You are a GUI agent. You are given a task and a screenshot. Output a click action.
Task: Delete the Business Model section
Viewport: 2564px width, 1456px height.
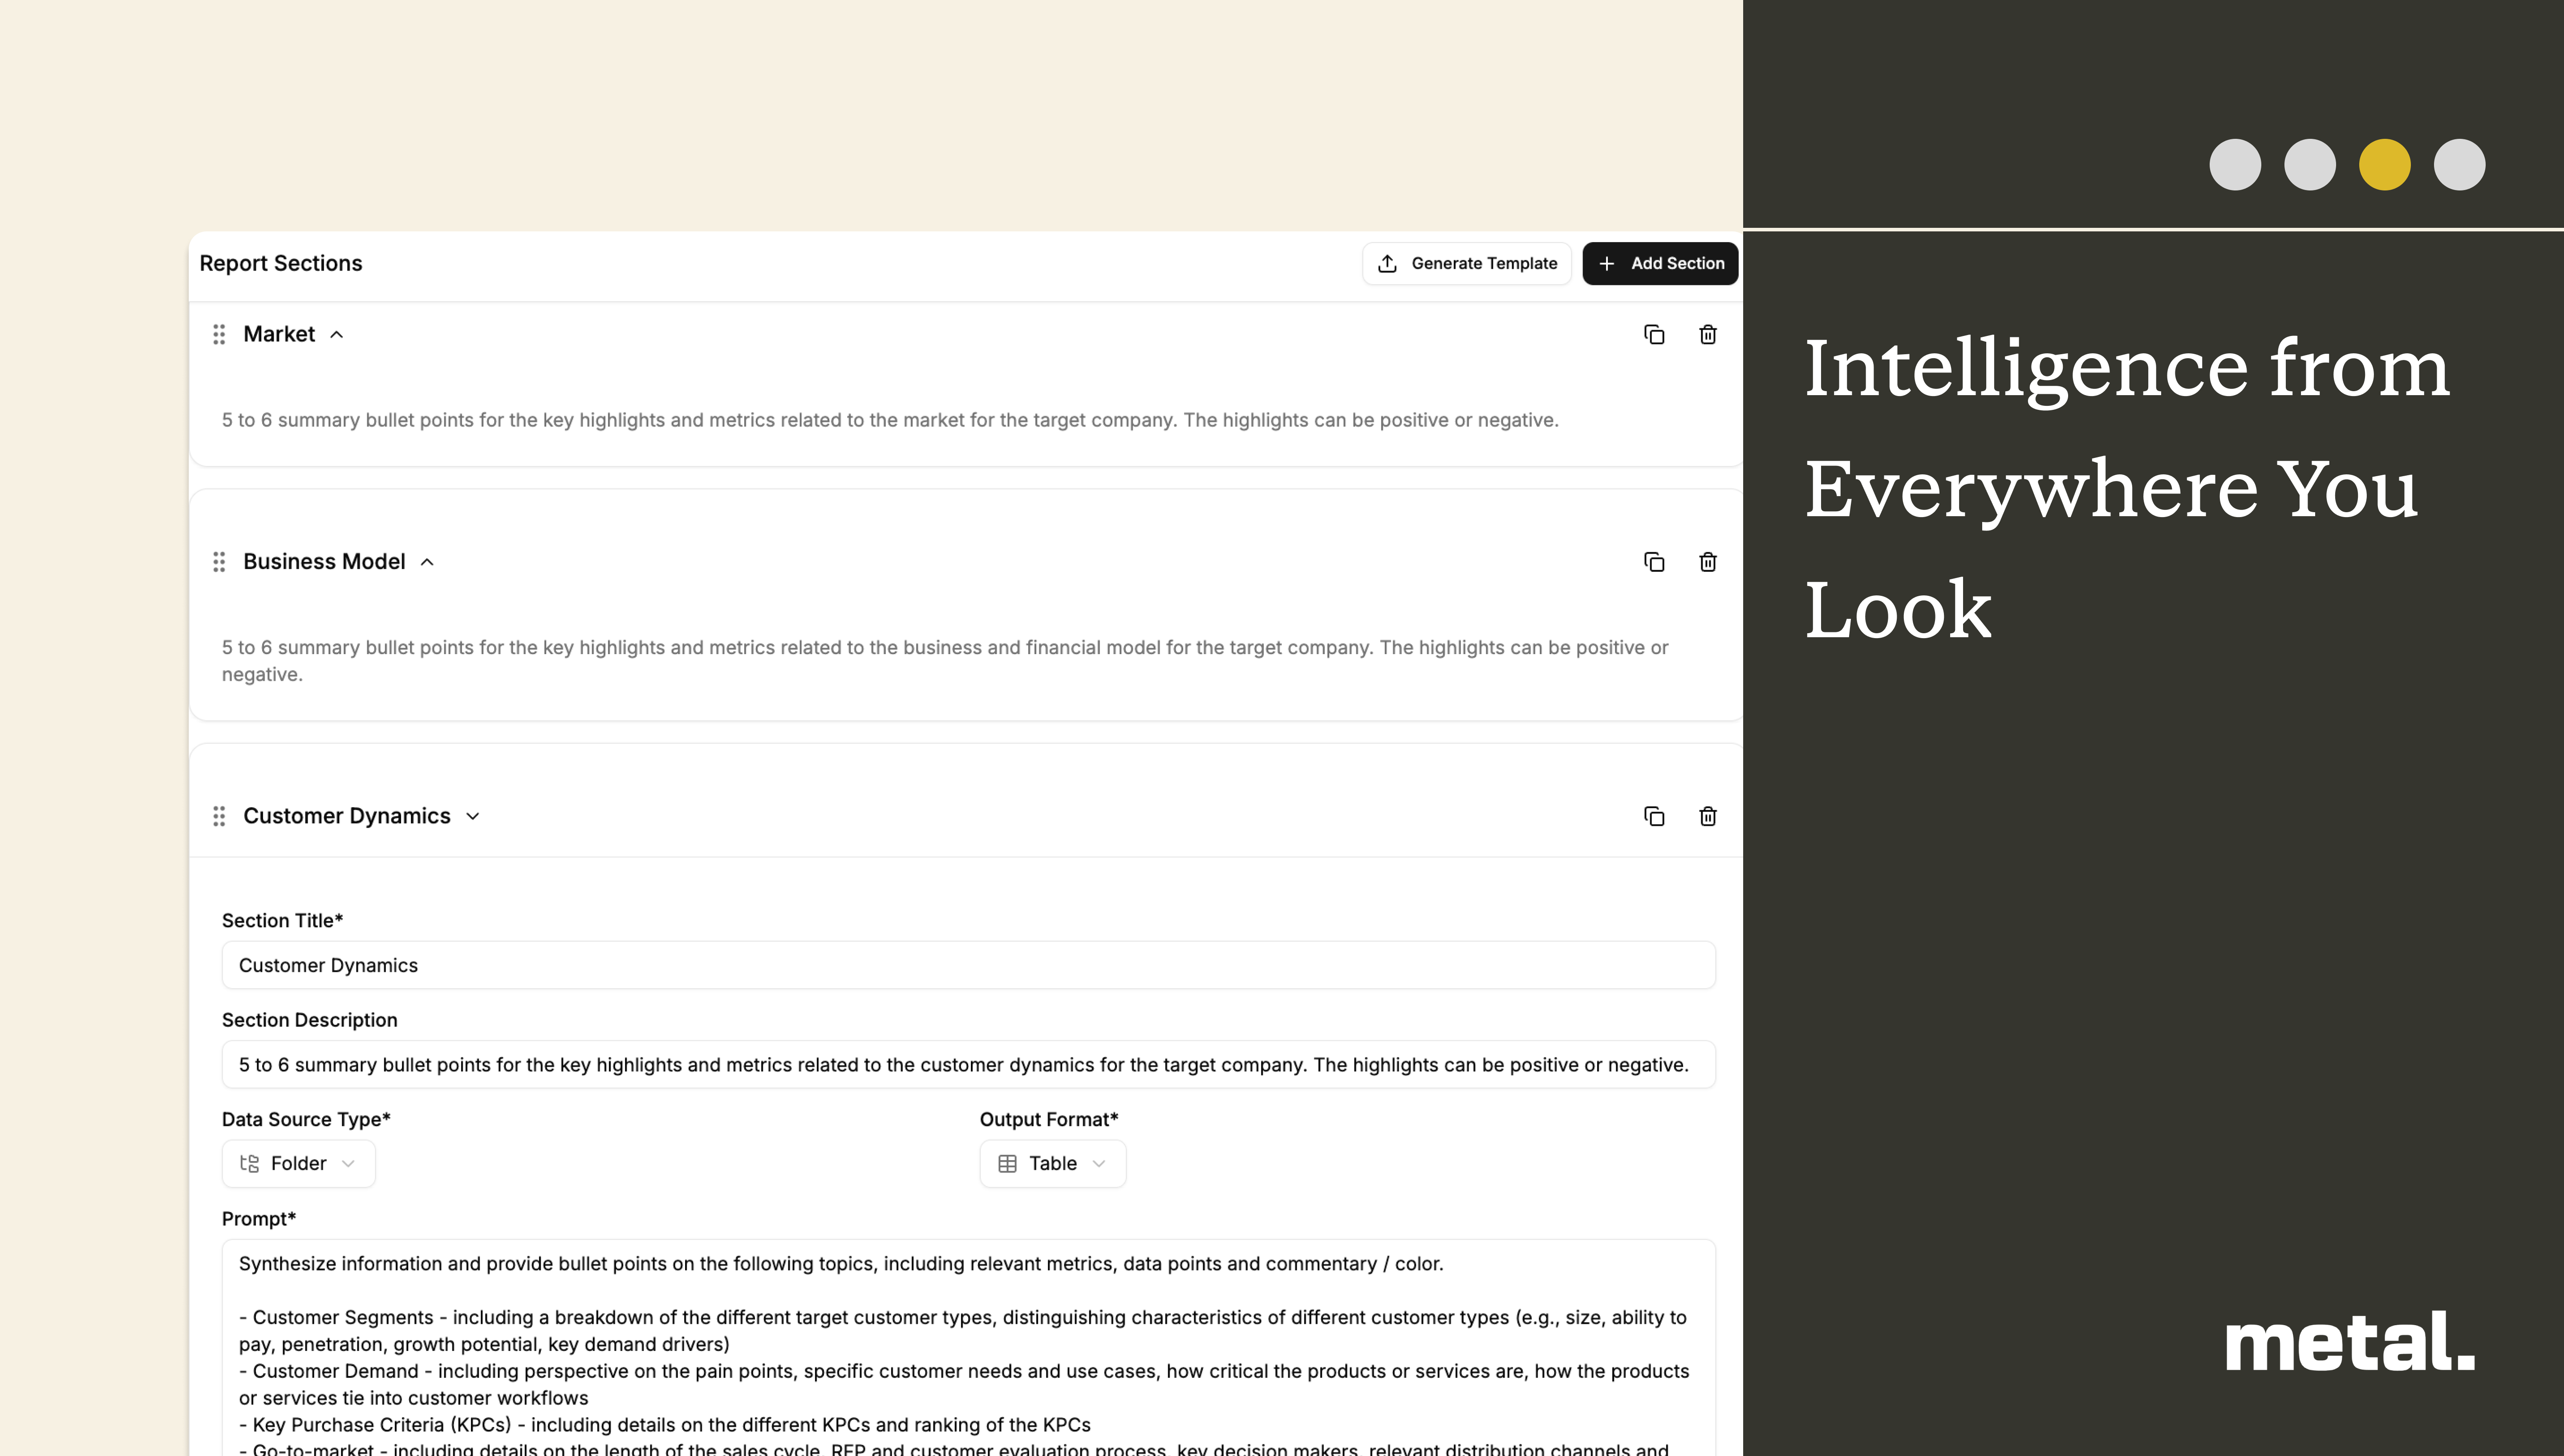pyautogui.click(x=1708, y=562)
